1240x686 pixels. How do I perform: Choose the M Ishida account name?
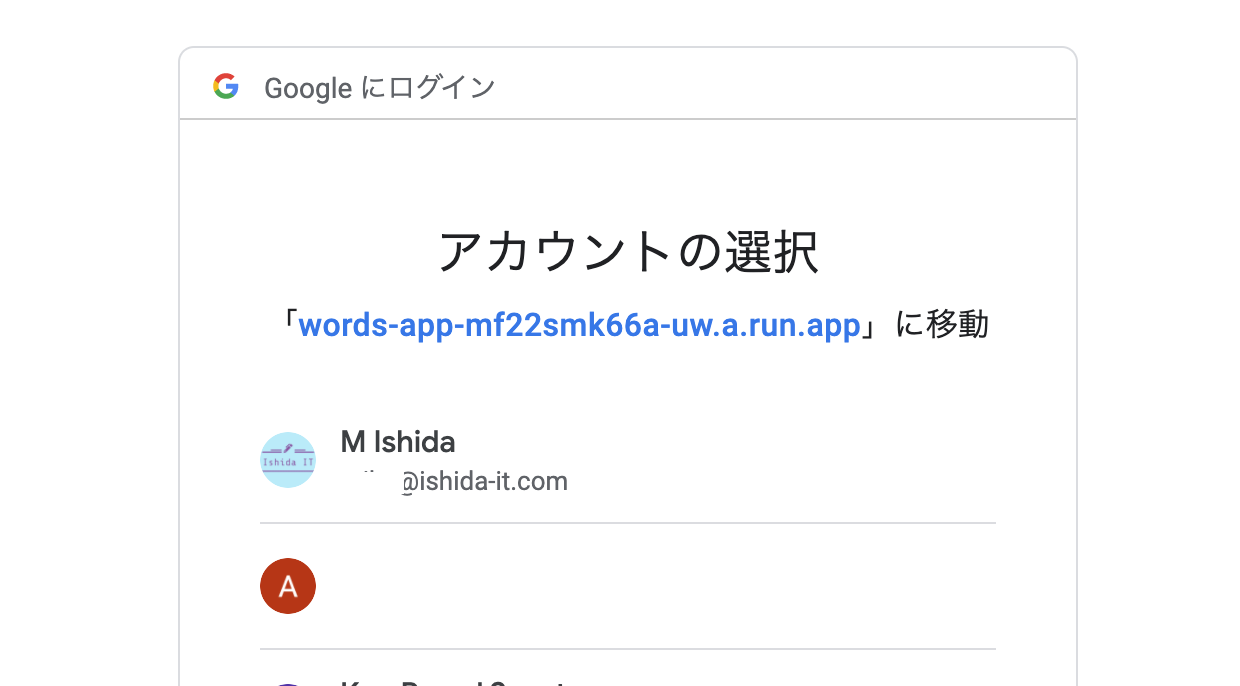[398, 441]
